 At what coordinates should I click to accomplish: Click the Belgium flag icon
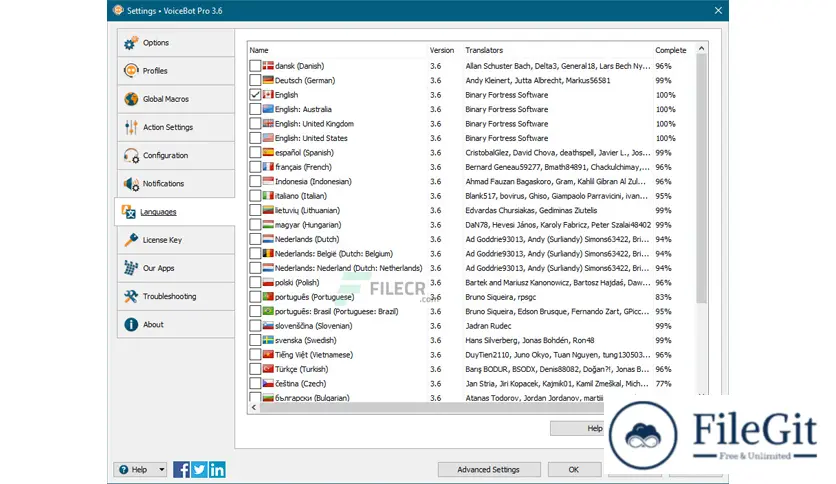pyautogui.click(x=268, y=253)
